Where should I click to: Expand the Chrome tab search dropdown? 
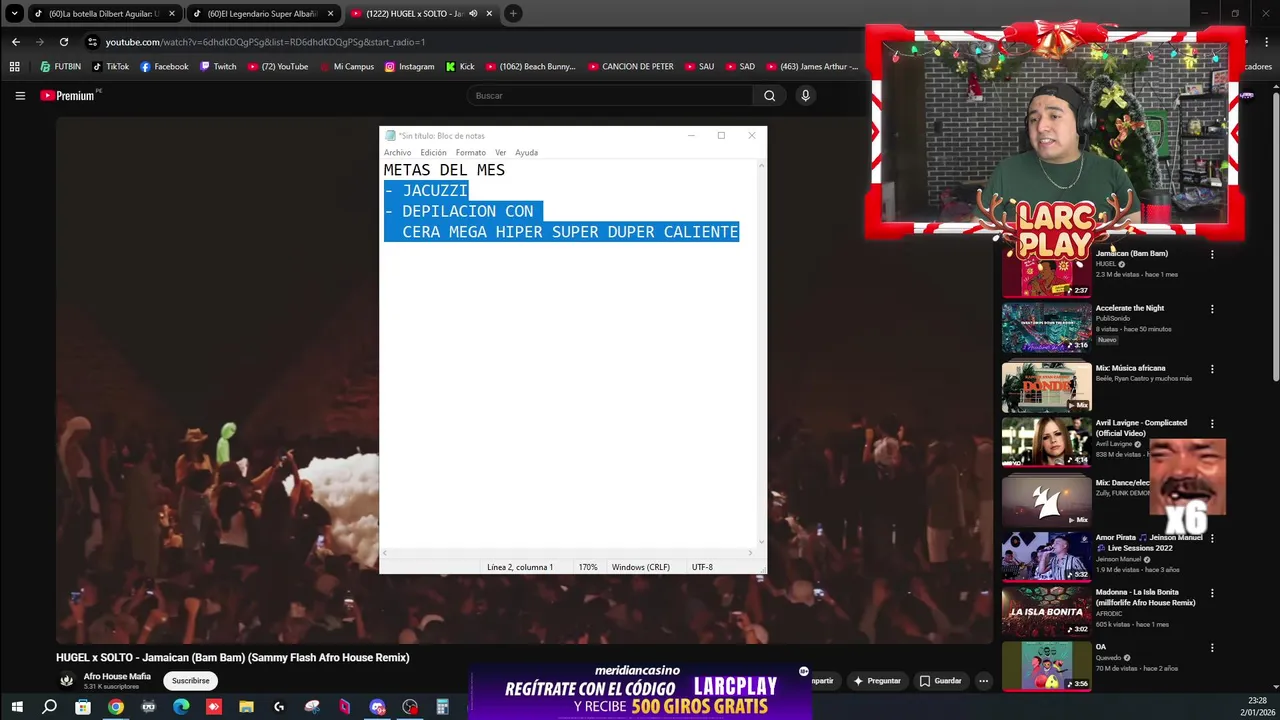(14, 14)
